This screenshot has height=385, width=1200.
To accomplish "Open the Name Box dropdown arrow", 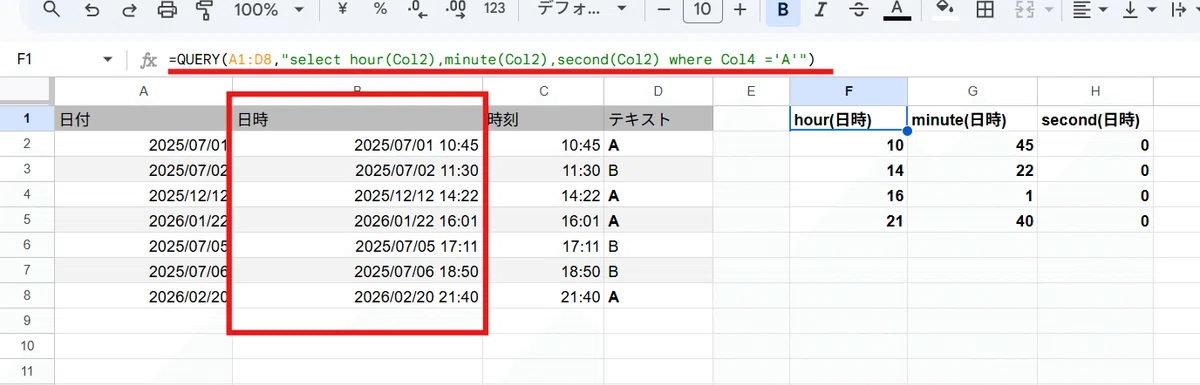I will [x=108, y=60].
